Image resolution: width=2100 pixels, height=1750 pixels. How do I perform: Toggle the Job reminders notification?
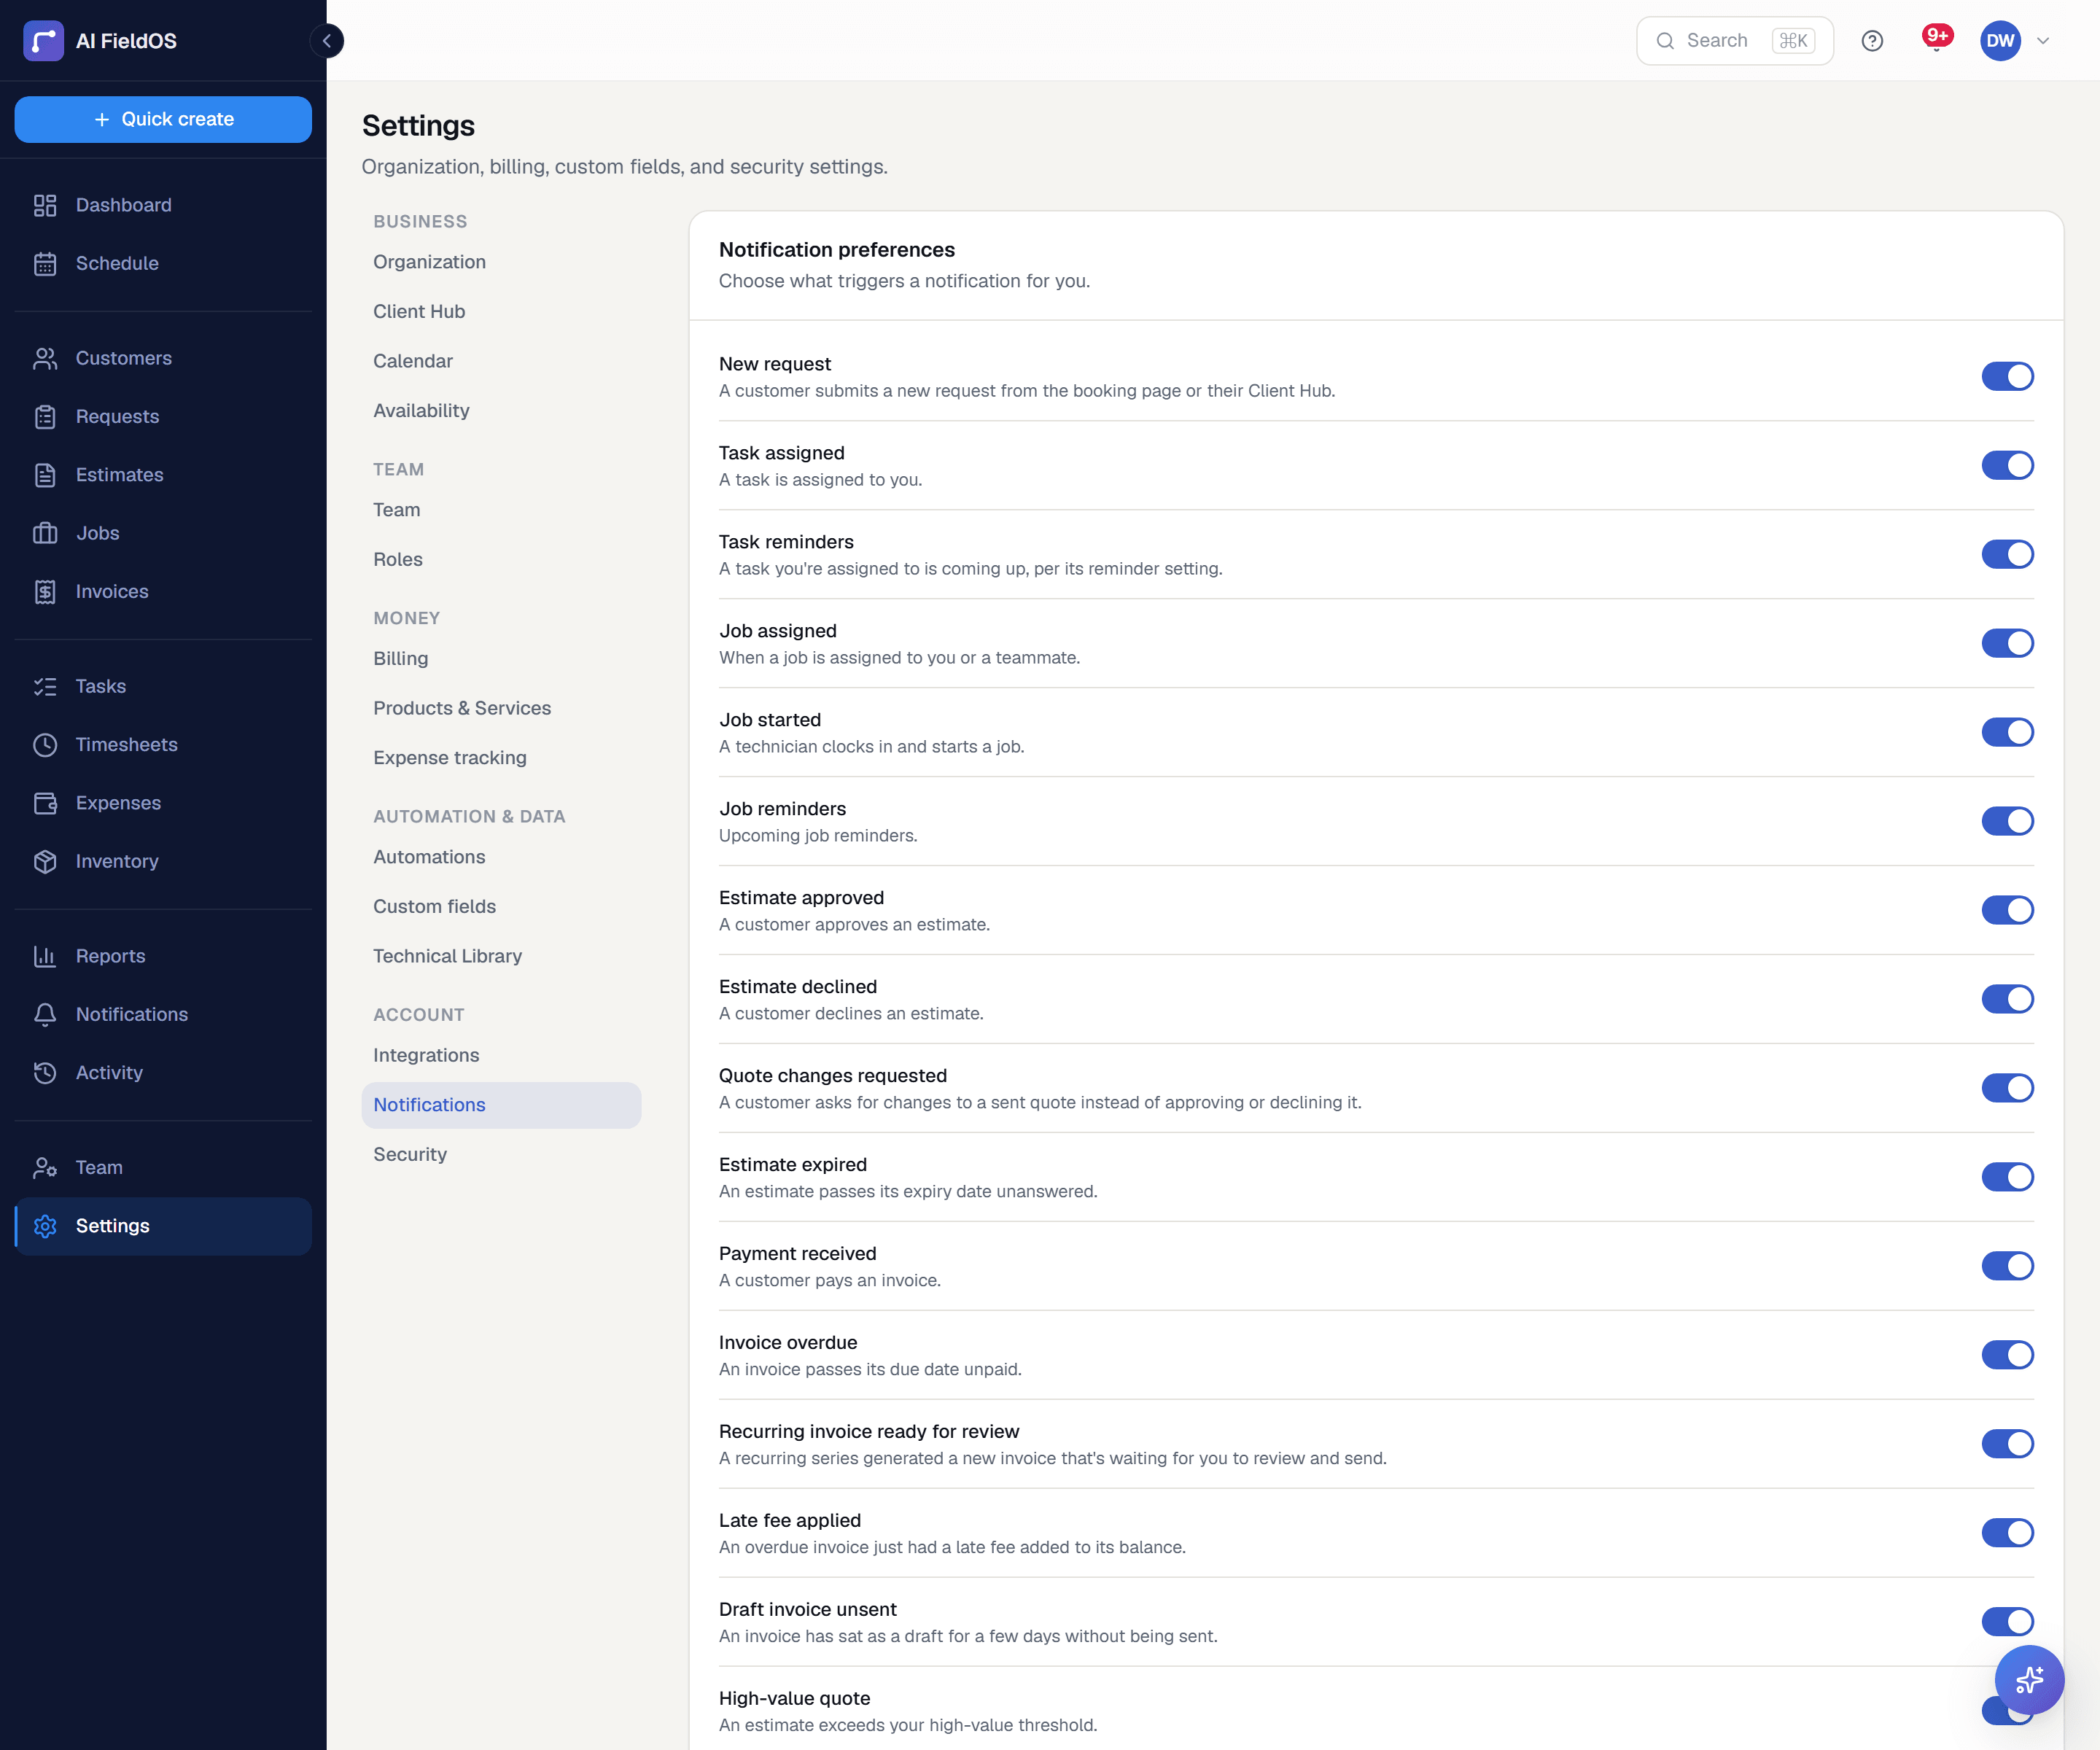[x=2007, y=822]
